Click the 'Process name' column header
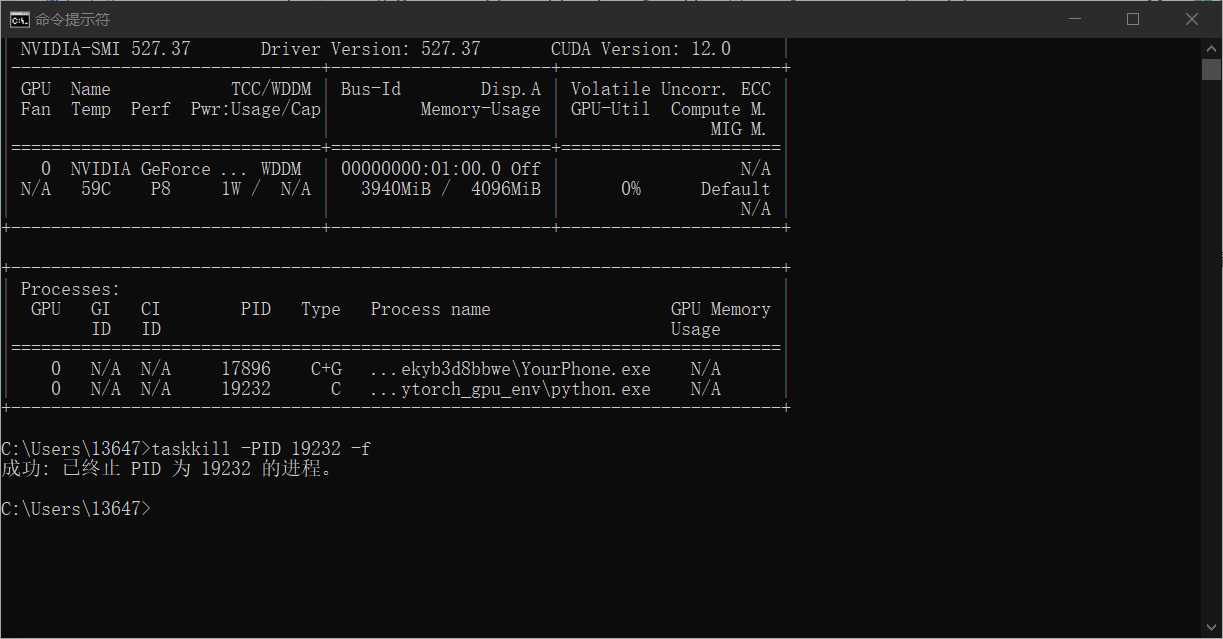The width and height of the screenshot is (1223, 639). [x=431, y=309]
